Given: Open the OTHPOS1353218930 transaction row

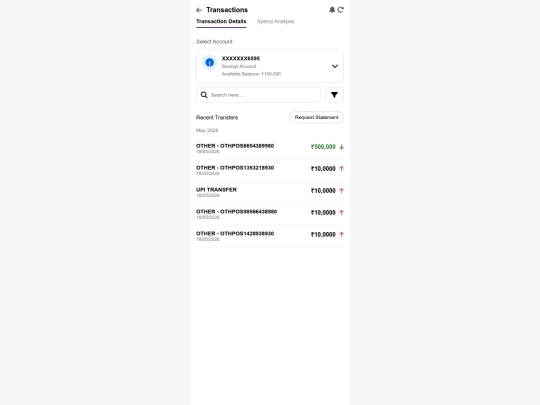Looking at the screenshot, I should coord(270,170).
